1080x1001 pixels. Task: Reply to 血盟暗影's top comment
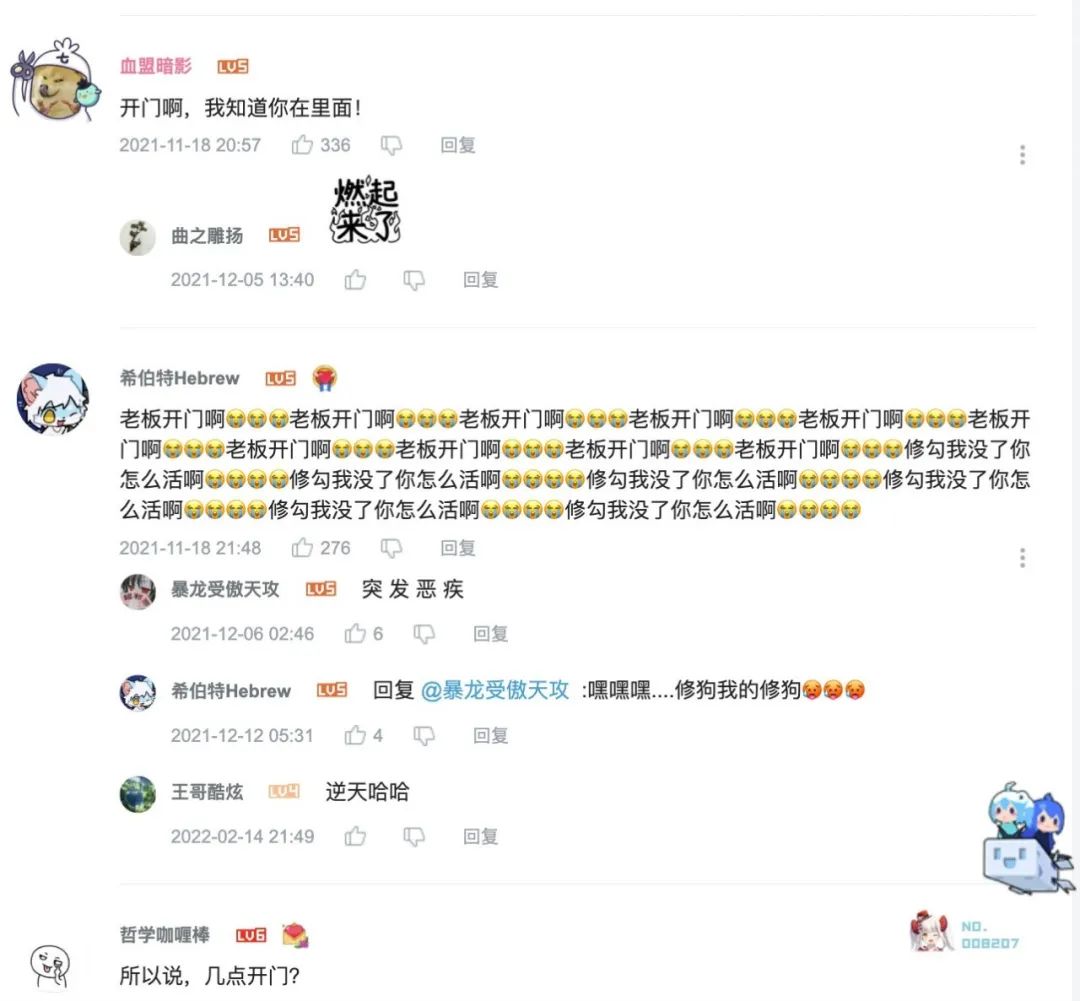pos(458,145)
